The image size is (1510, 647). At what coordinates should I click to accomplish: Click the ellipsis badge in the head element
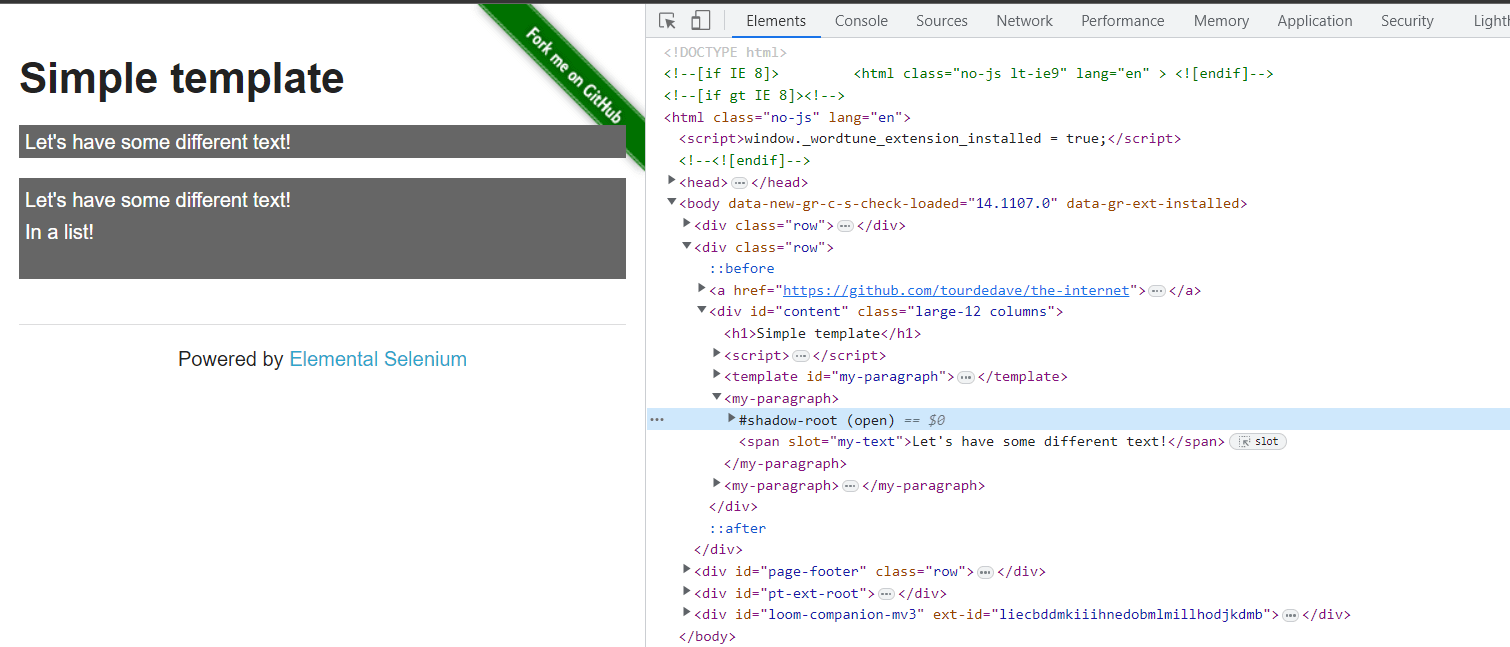(x=739, y=183)
